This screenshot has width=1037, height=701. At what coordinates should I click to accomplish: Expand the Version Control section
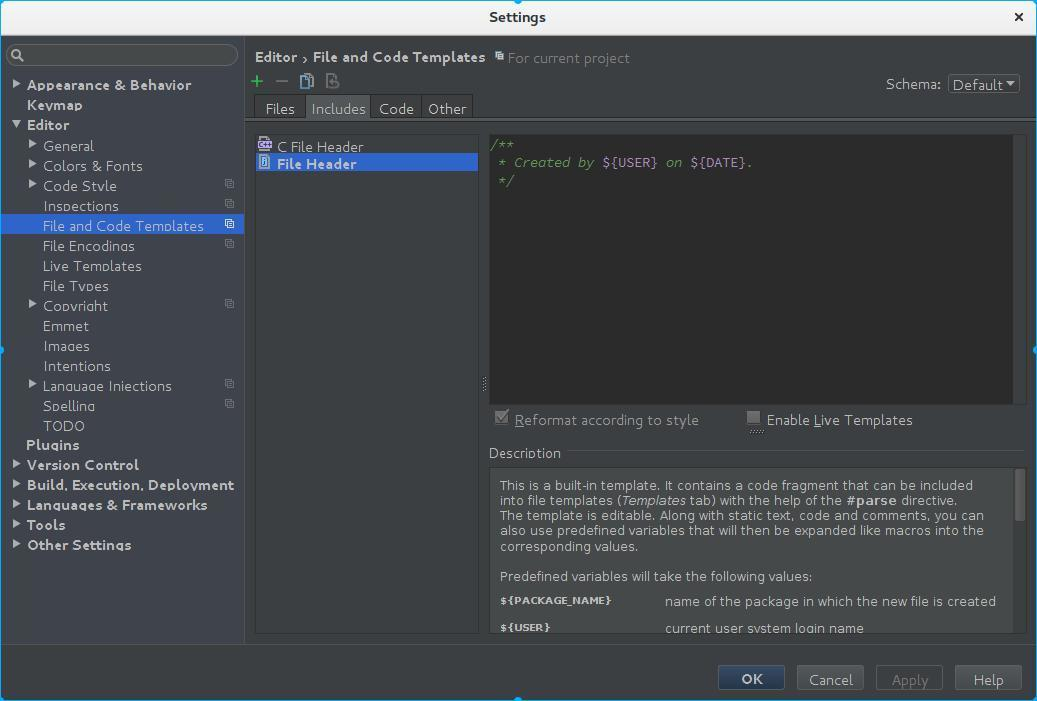pos(17,464)
